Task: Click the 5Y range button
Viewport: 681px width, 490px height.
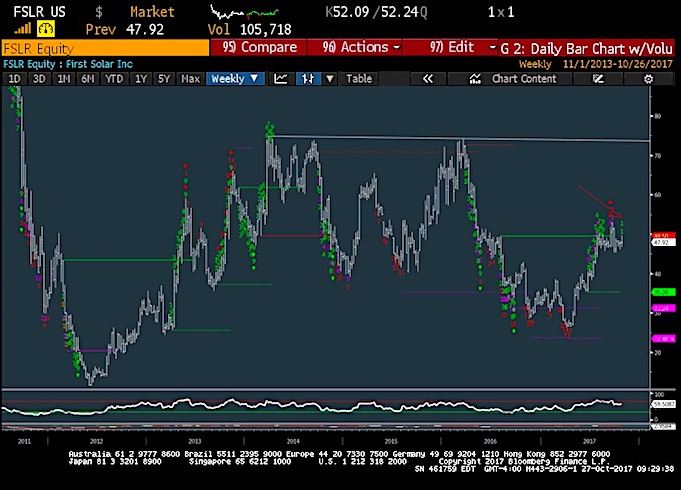Action: 163,78
